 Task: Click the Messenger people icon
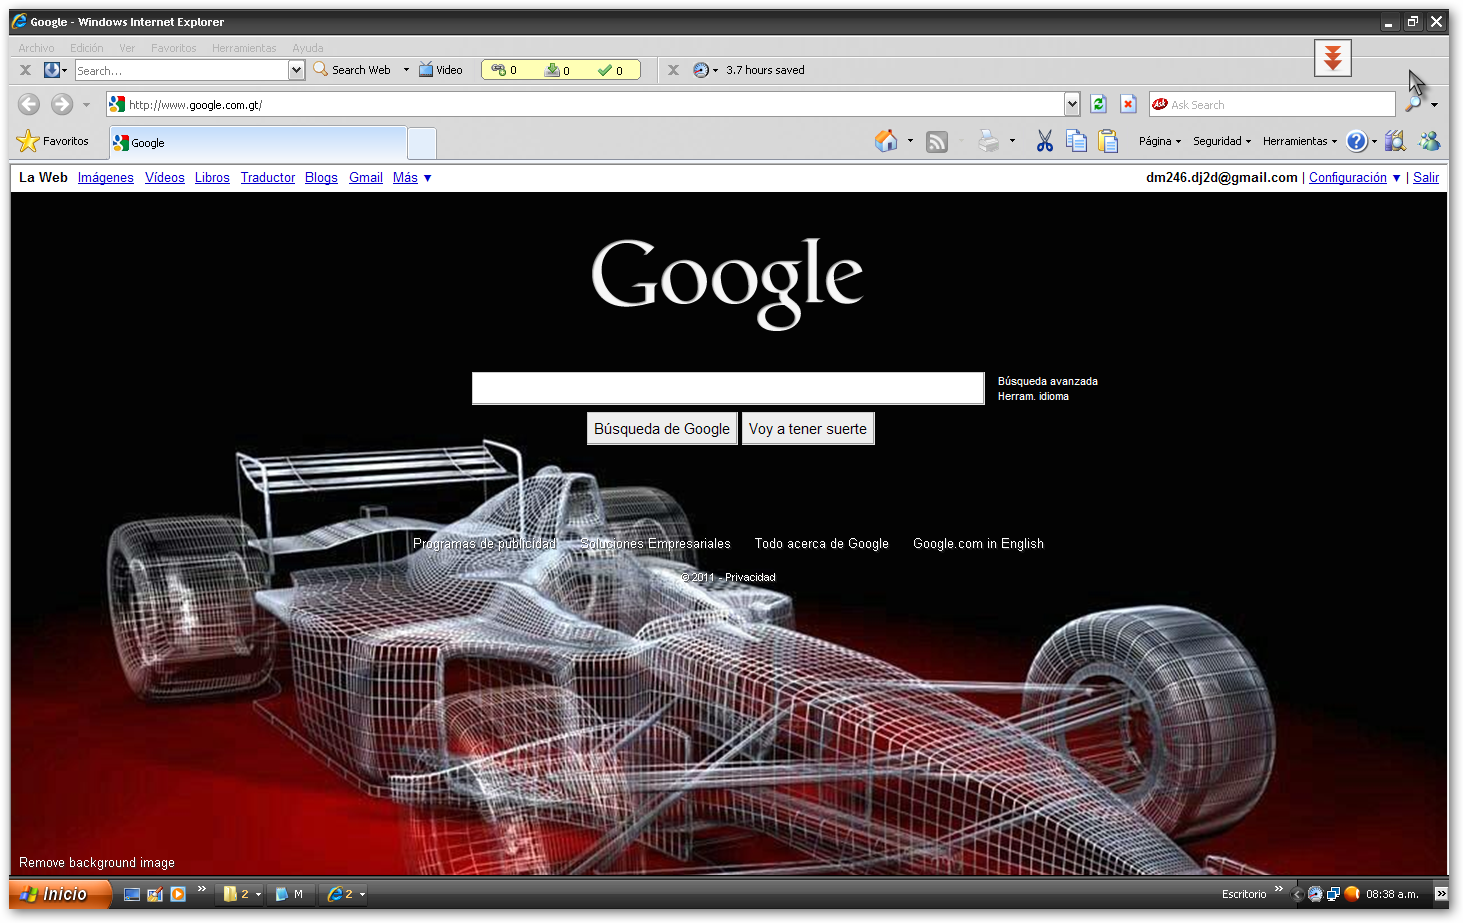1430,141
